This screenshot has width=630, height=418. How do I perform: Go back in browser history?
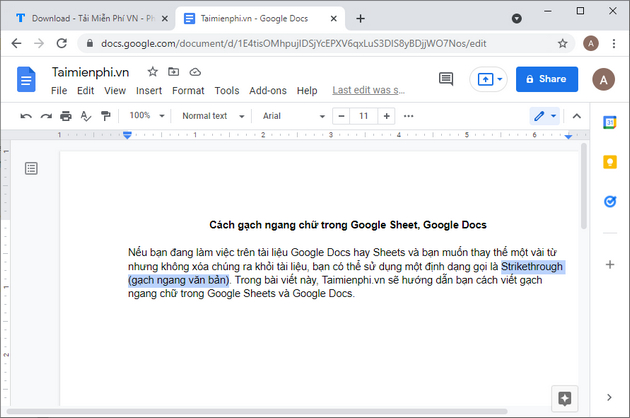tap(16, 43)
